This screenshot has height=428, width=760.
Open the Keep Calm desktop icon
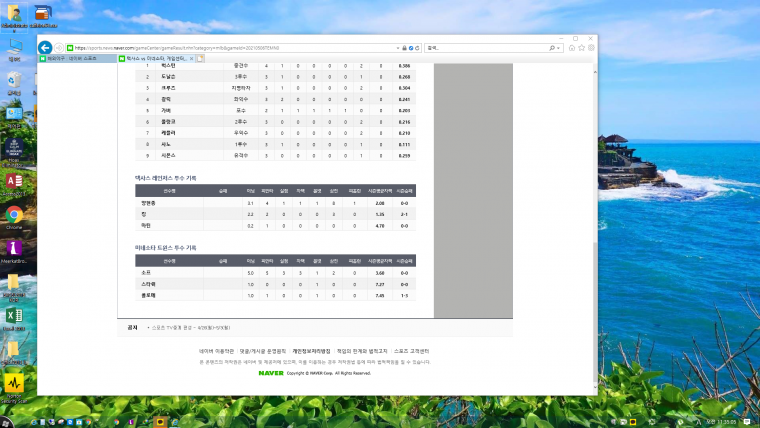pos(14,152)
